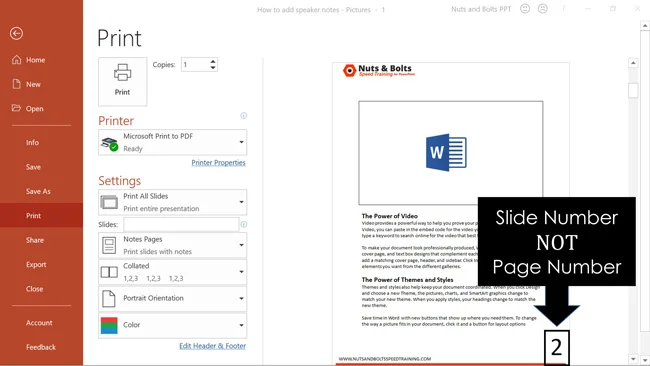The width and height of the screenshot is (650, 366).
Task: Click the printer info icon beside Printer heading
Action: pos(244,116)
